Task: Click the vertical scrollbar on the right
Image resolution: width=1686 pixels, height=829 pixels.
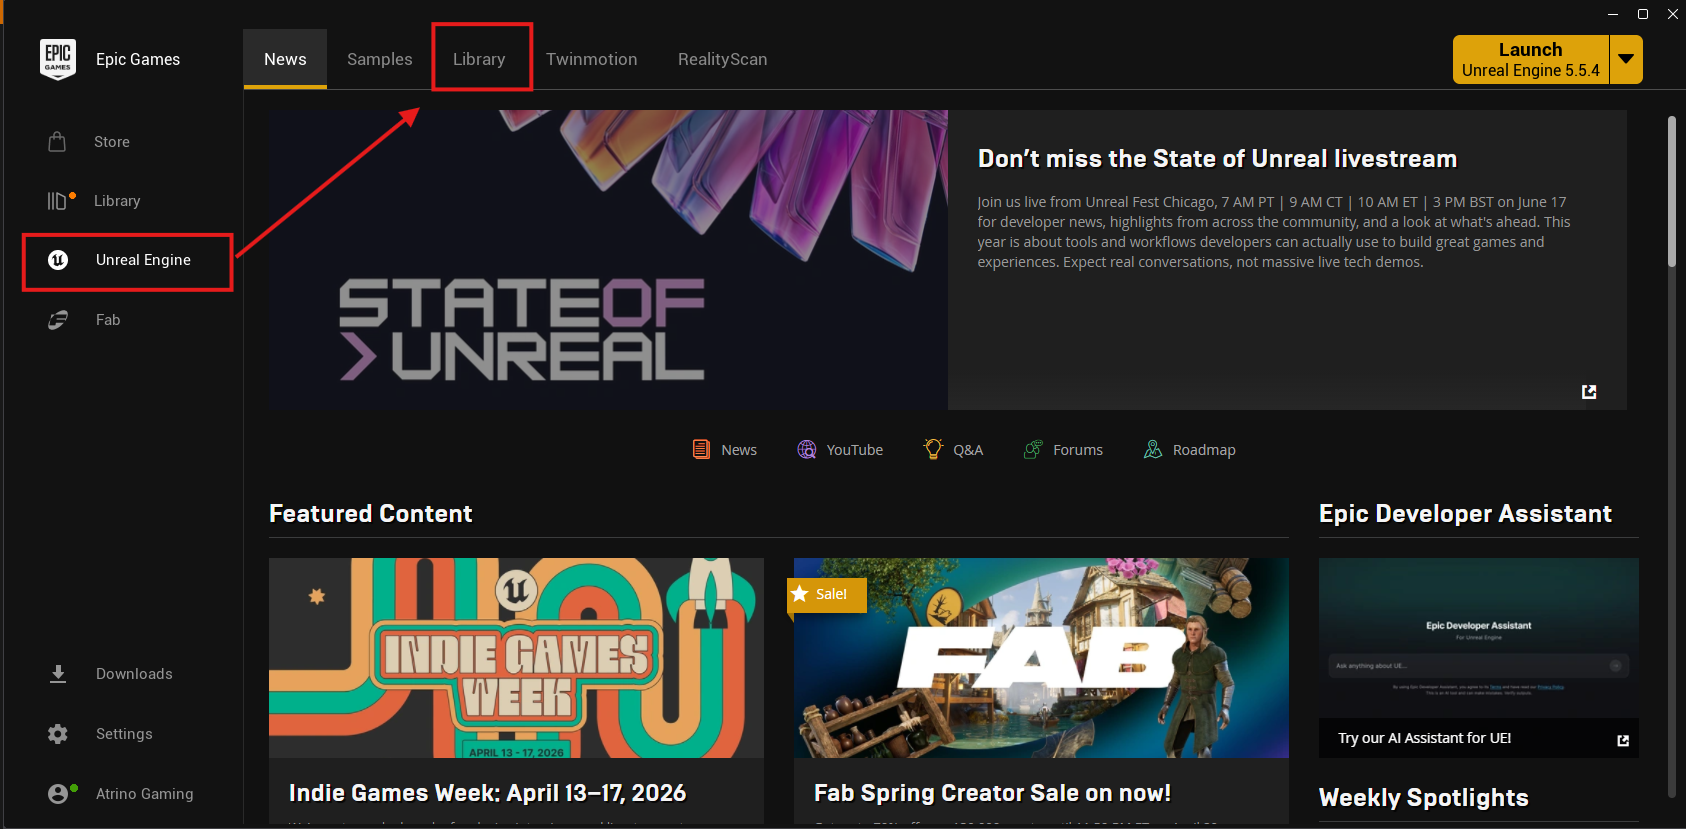Action: point(1672,192)
